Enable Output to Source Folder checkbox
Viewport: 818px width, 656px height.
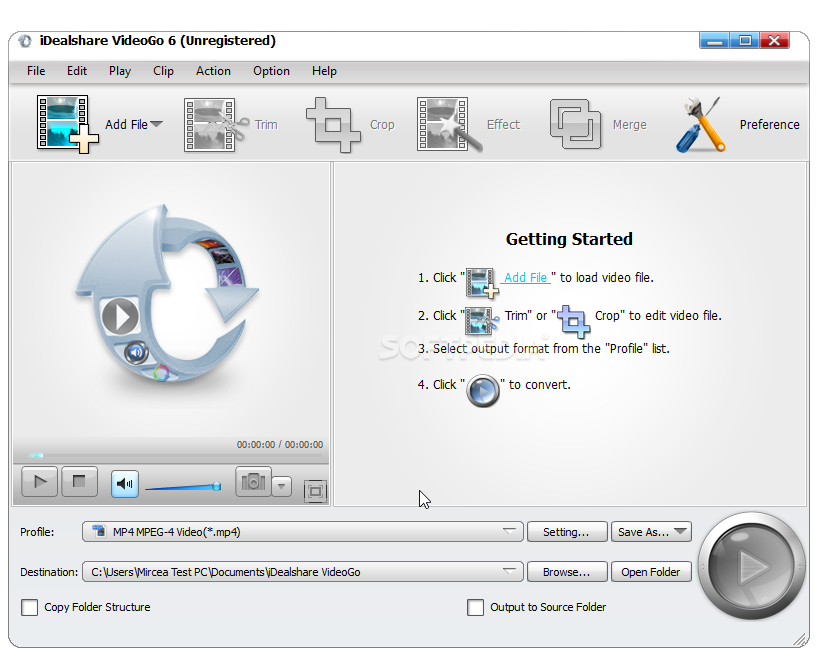(475, 607)
